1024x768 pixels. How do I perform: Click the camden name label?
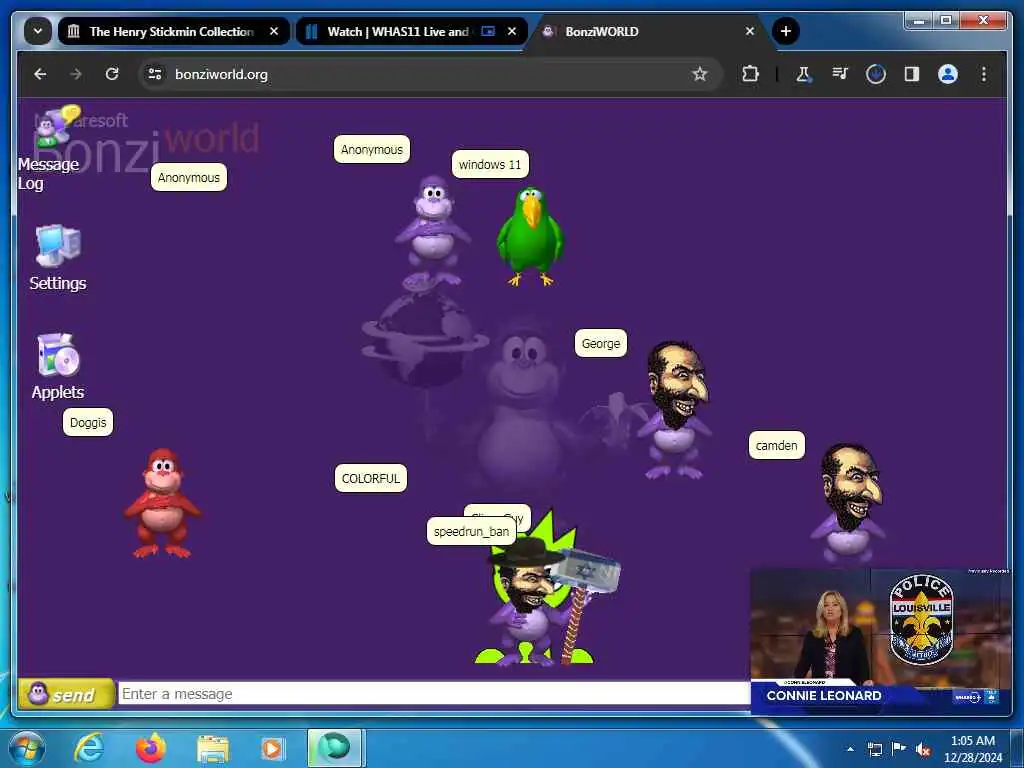(x=776, y=445)
